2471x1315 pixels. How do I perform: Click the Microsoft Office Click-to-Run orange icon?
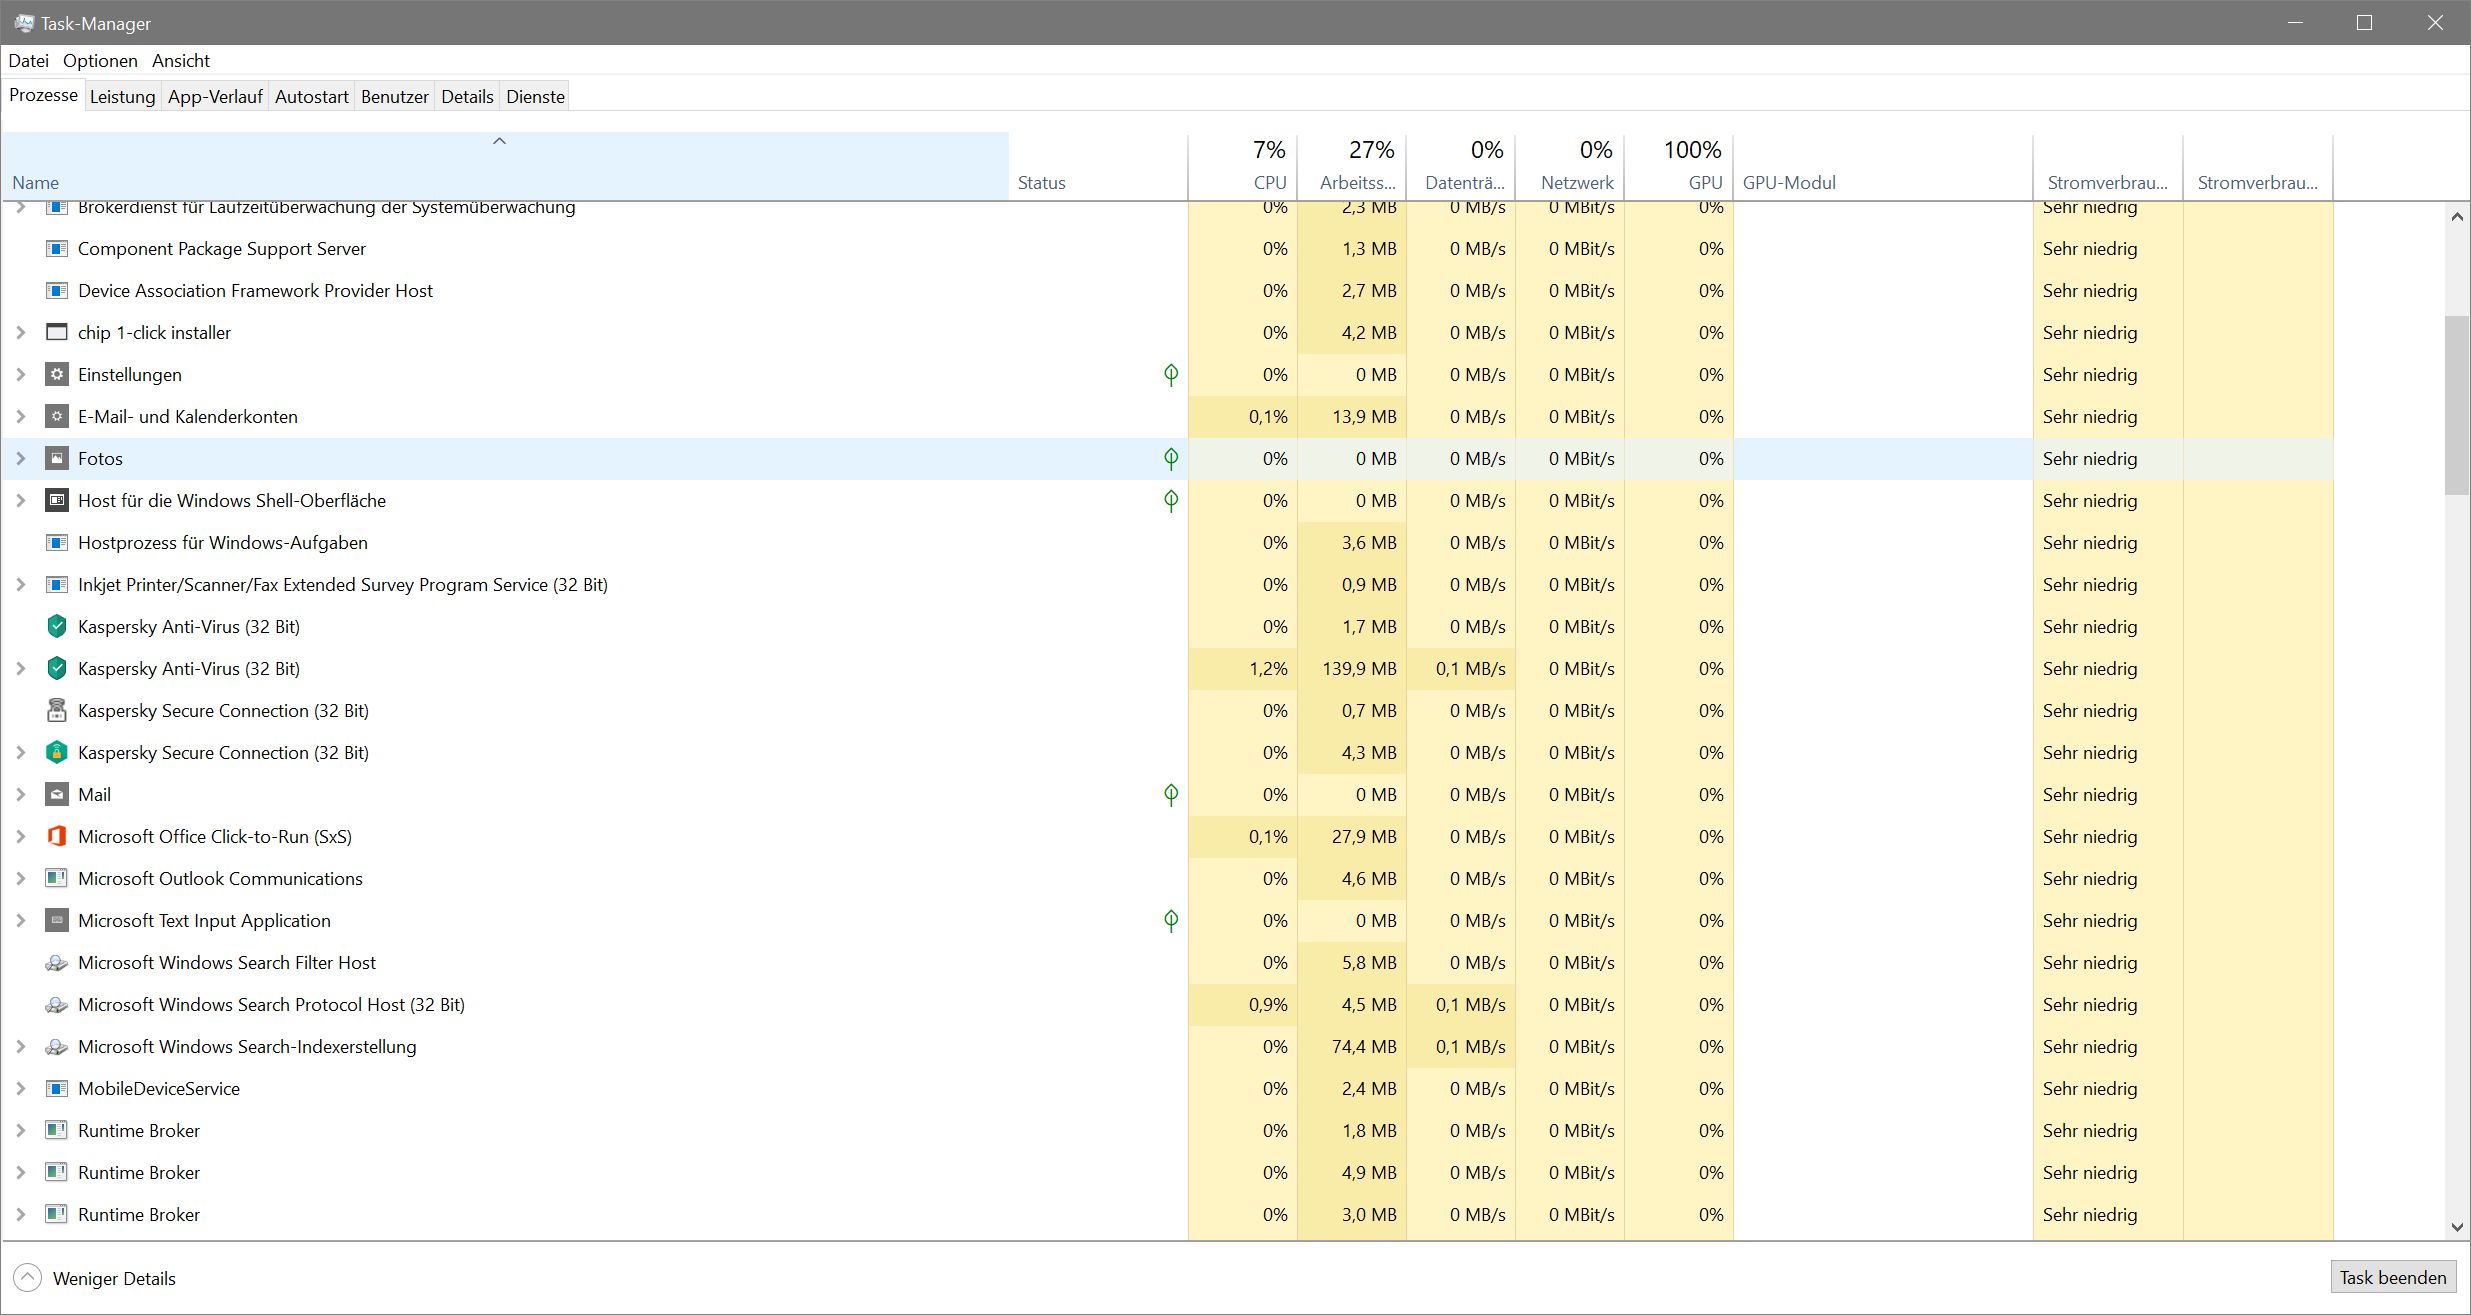tap(57, 836)
